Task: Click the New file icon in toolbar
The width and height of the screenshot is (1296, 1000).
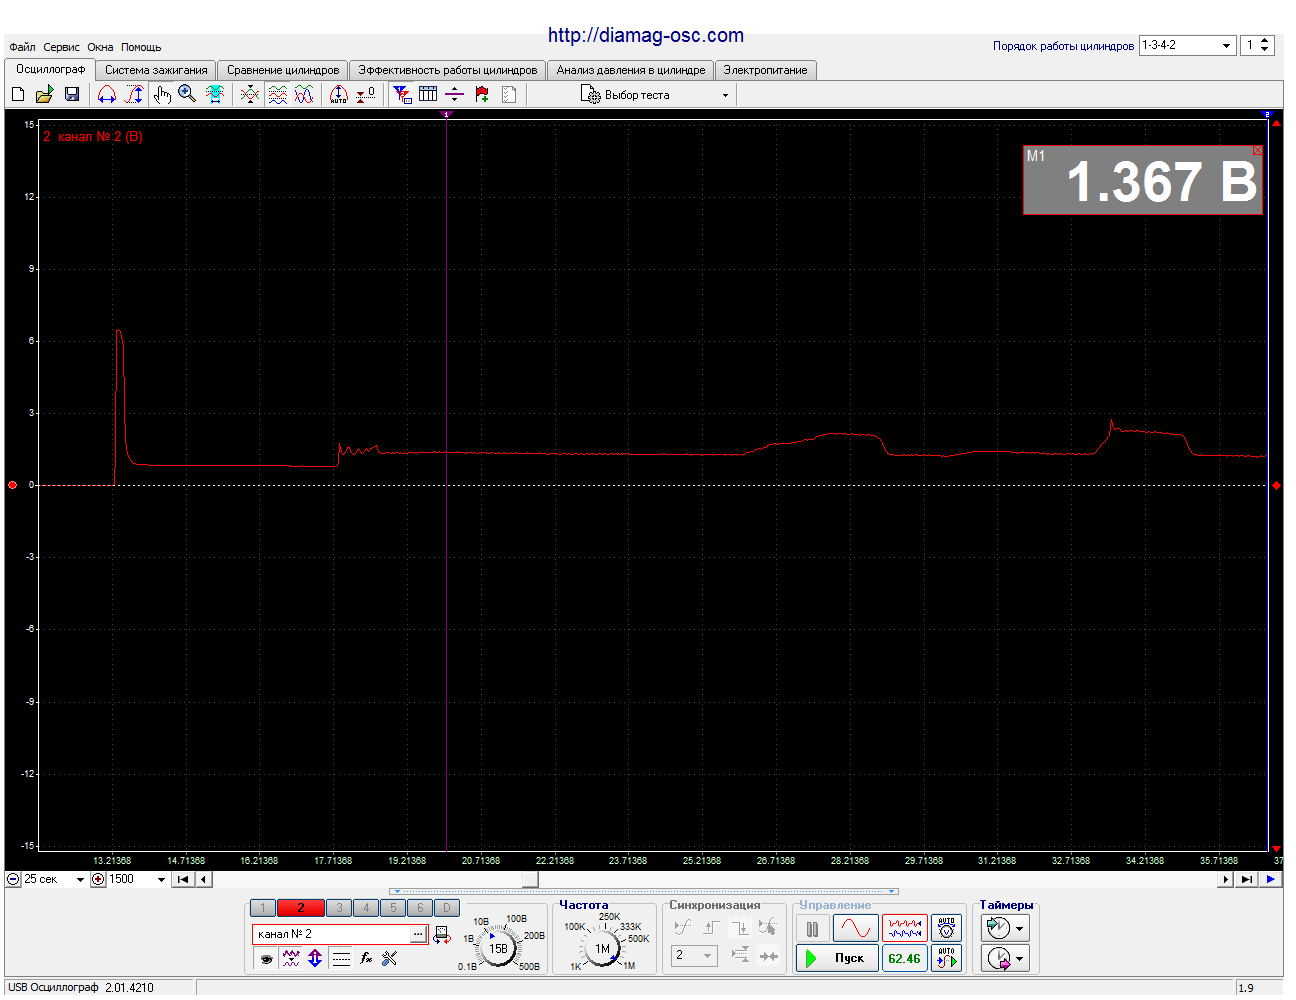Action: pyautogui.click(x=18, y=94)
